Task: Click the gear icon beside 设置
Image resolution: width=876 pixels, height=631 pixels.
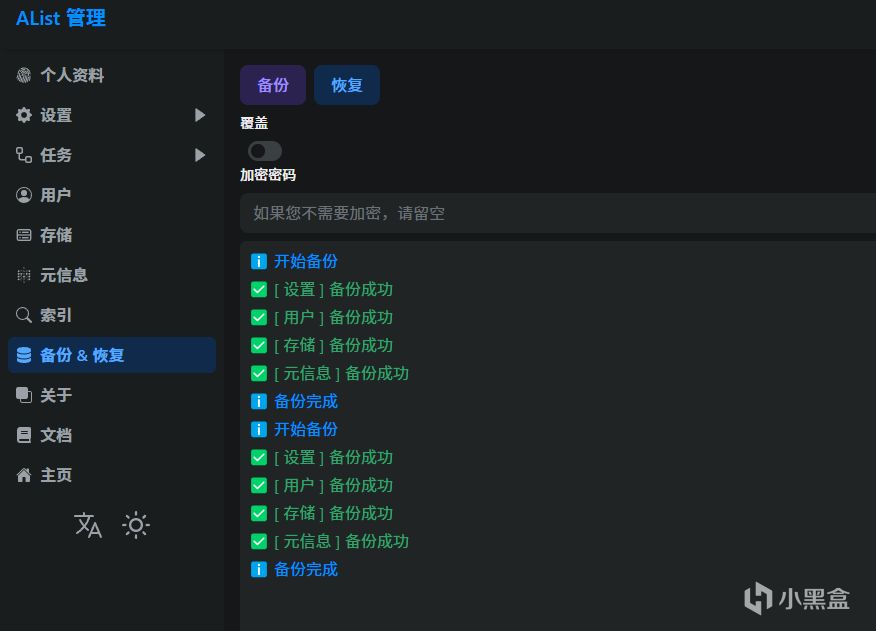Action: pos(24,115)
